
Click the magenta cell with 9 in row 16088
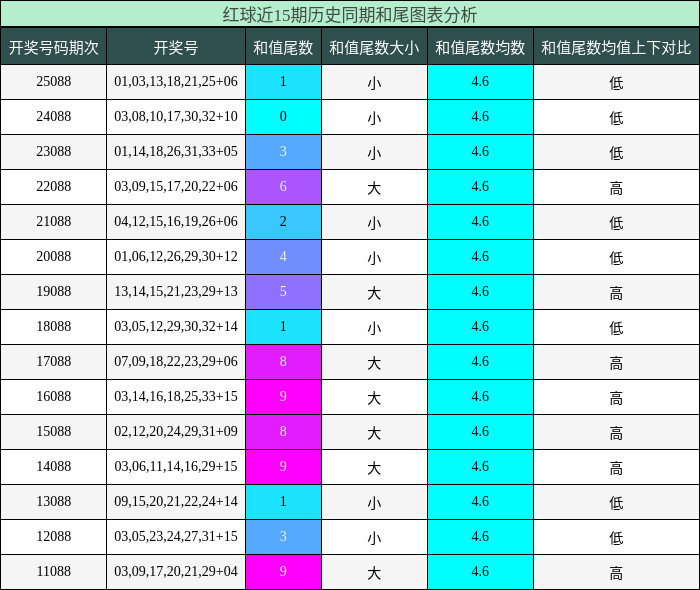click(x=283, y=397)
